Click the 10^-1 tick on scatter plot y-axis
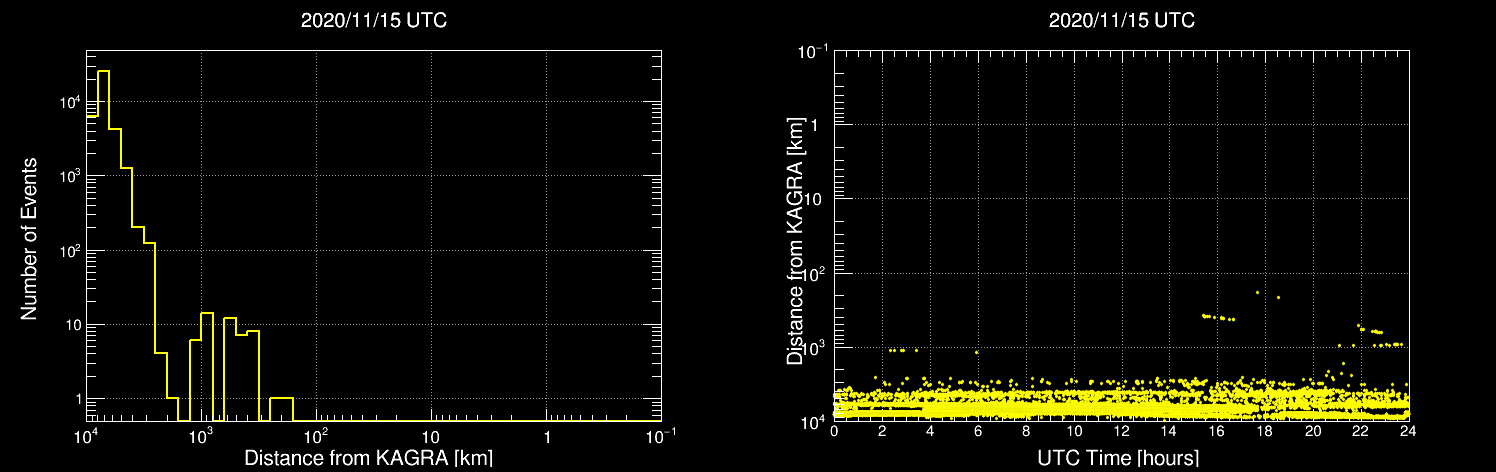This screenshot has height=472, width=1496. coord(811,50)
